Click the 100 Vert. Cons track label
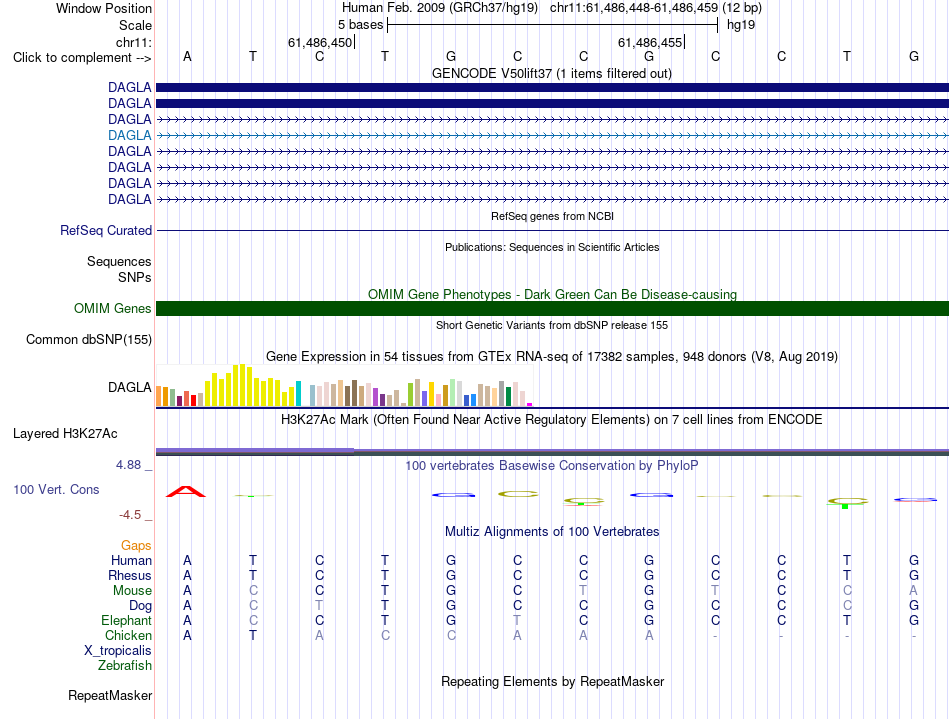Viewport: 950px width, 719px height. (56, 489)
